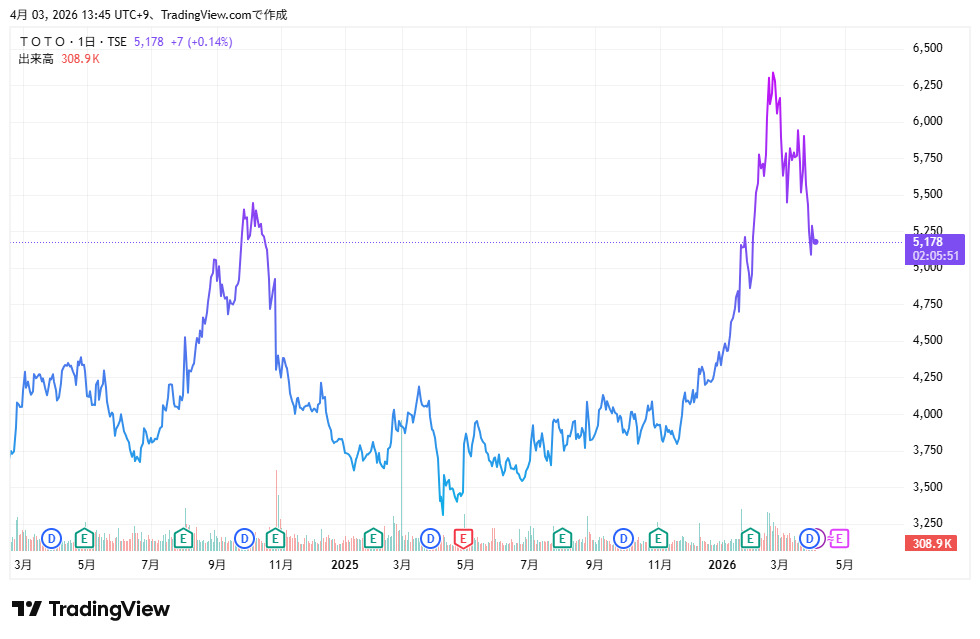Select the pink upcoming earnings "E" marker at far right
Screen dimensions: 980x639
[x=838, y=538]
